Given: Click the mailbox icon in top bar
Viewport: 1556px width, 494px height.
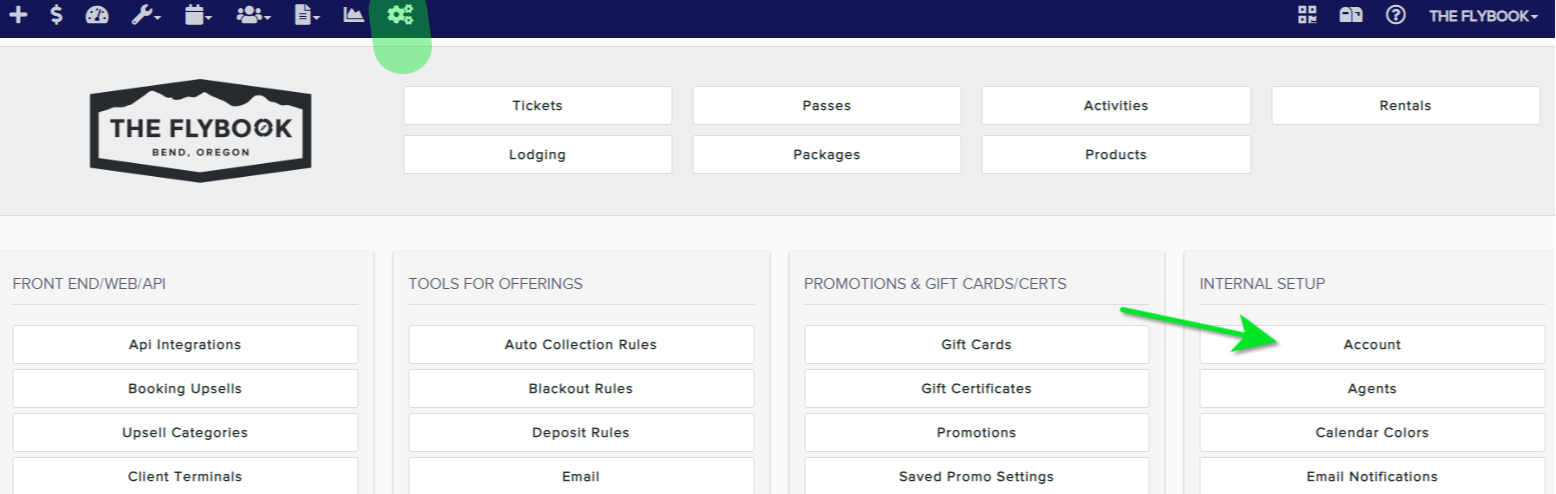Looking at the screenshot, I should pyautogui.click(x=1351, y=15).
